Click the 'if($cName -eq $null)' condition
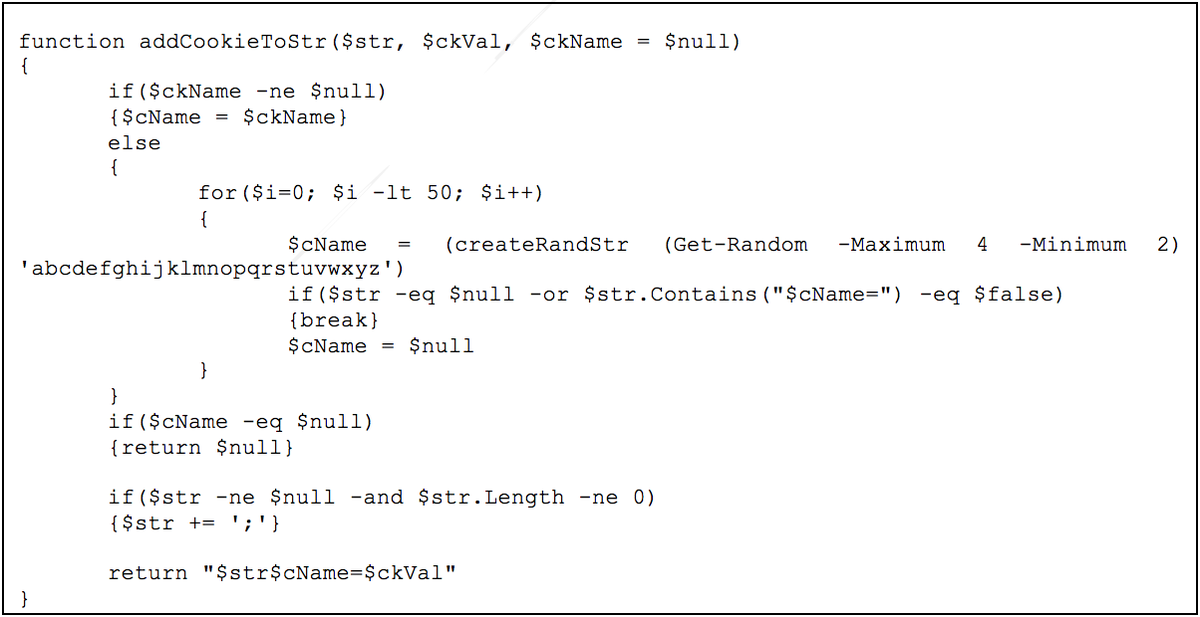Screen dimensions: 1200x617 pyautogui.click(x=240, y=422)
